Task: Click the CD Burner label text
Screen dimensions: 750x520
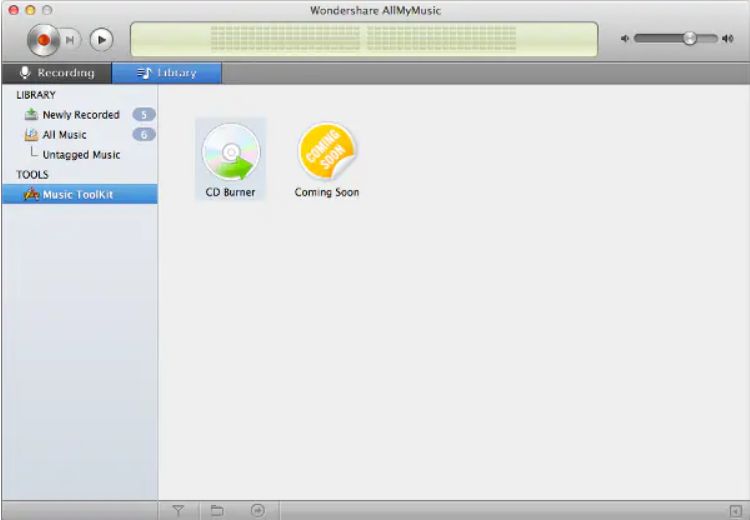Action: (x=231, y=192)
